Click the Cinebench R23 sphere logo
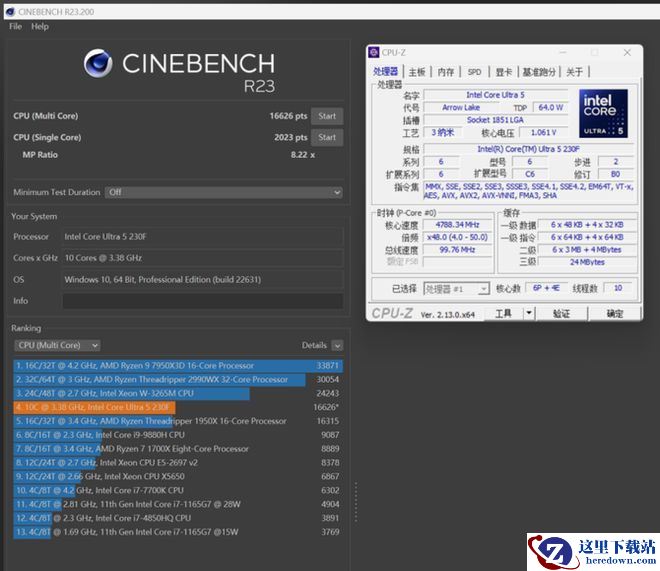 click(98, 64)
